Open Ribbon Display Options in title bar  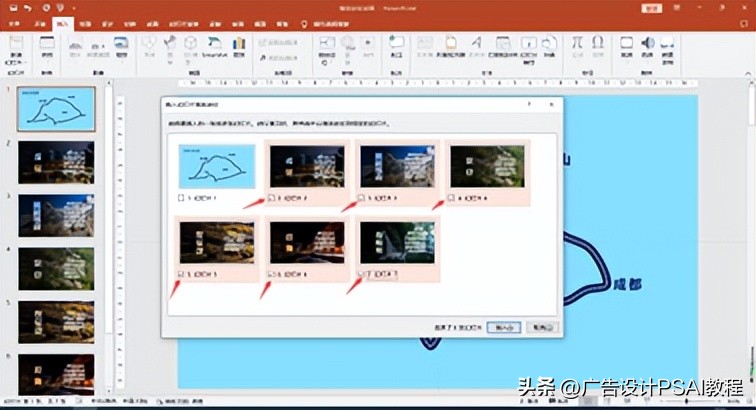(677, 8)
